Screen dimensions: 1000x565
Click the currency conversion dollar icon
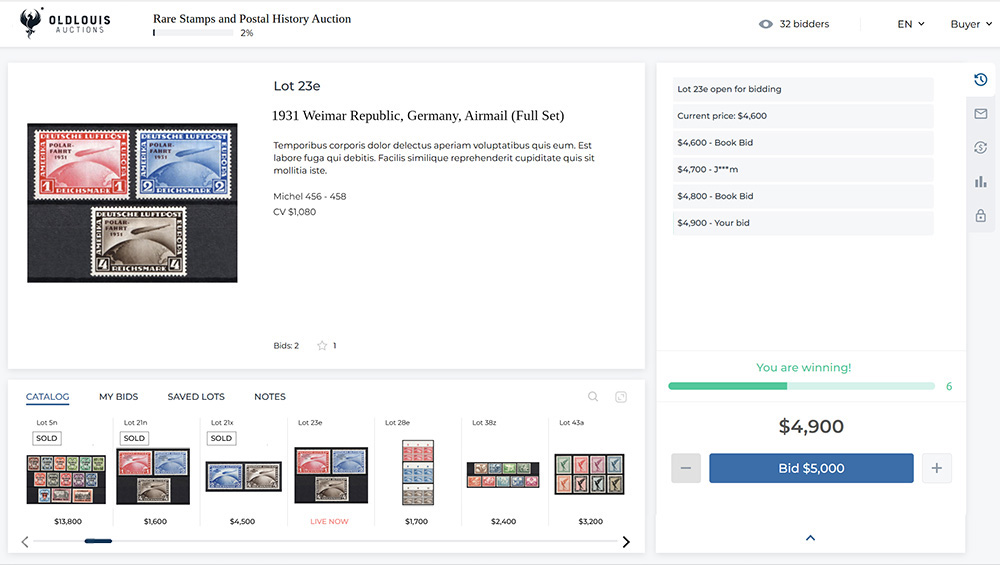[980, 148]
